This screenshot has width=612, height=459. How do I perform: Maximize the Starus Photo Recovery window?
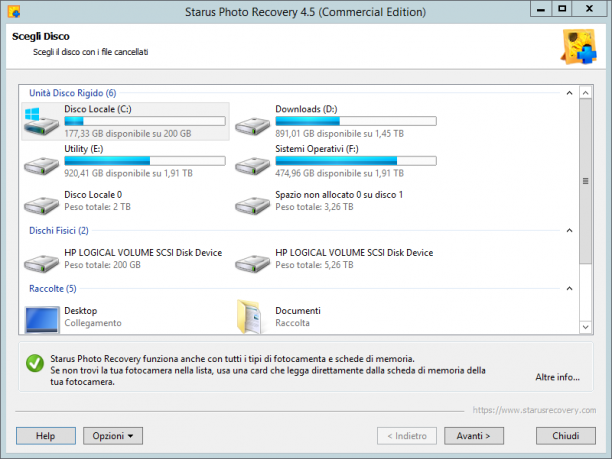(562, 9)
